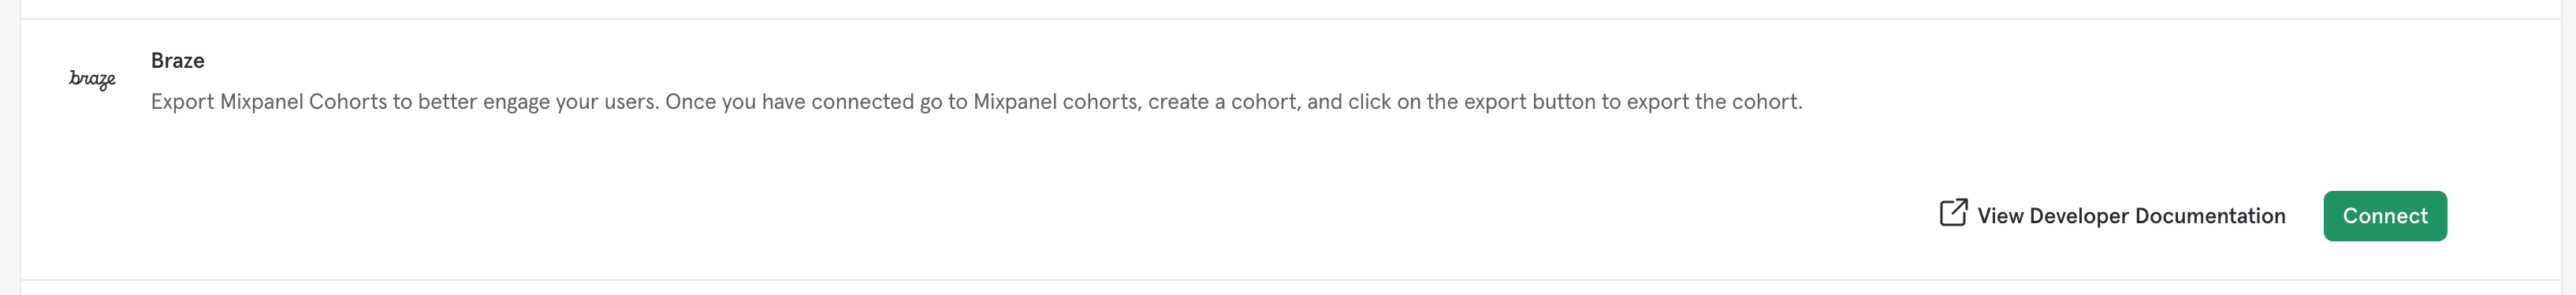2576x295 pixels.
Task: Open documentation via the box-arrow icon
Action: 1953,212
